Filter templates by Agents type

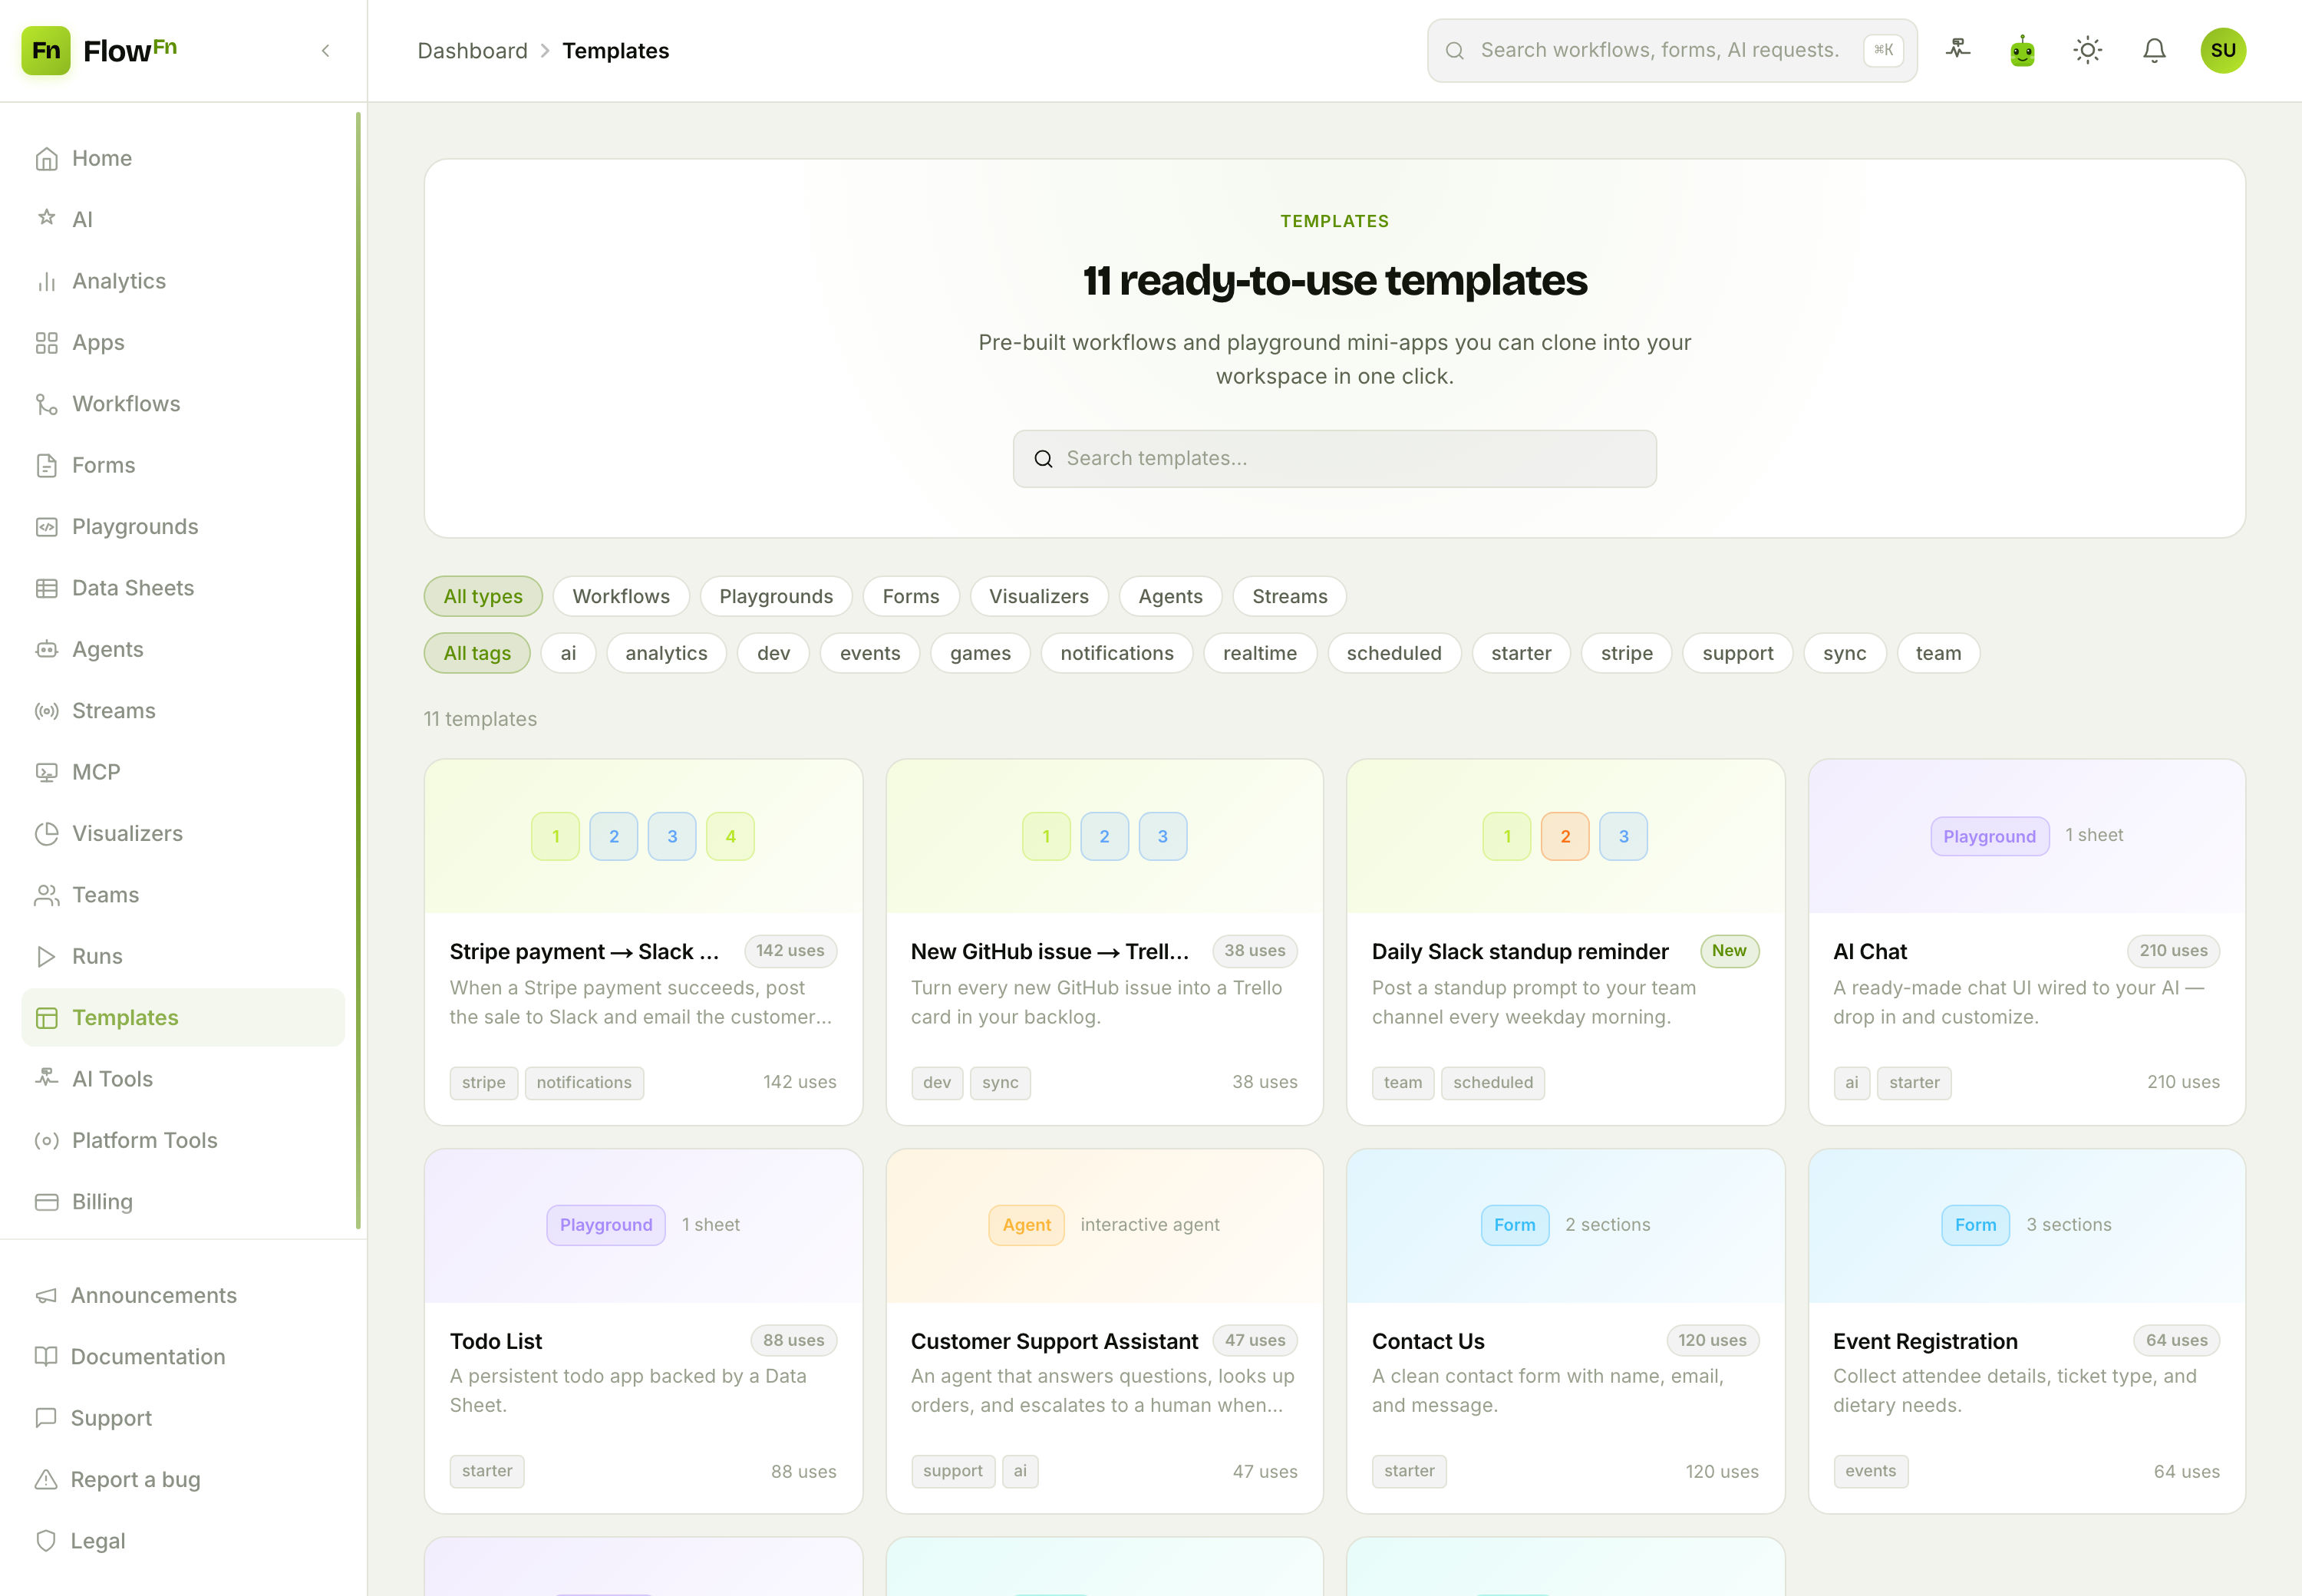[x=1170, y=596]
